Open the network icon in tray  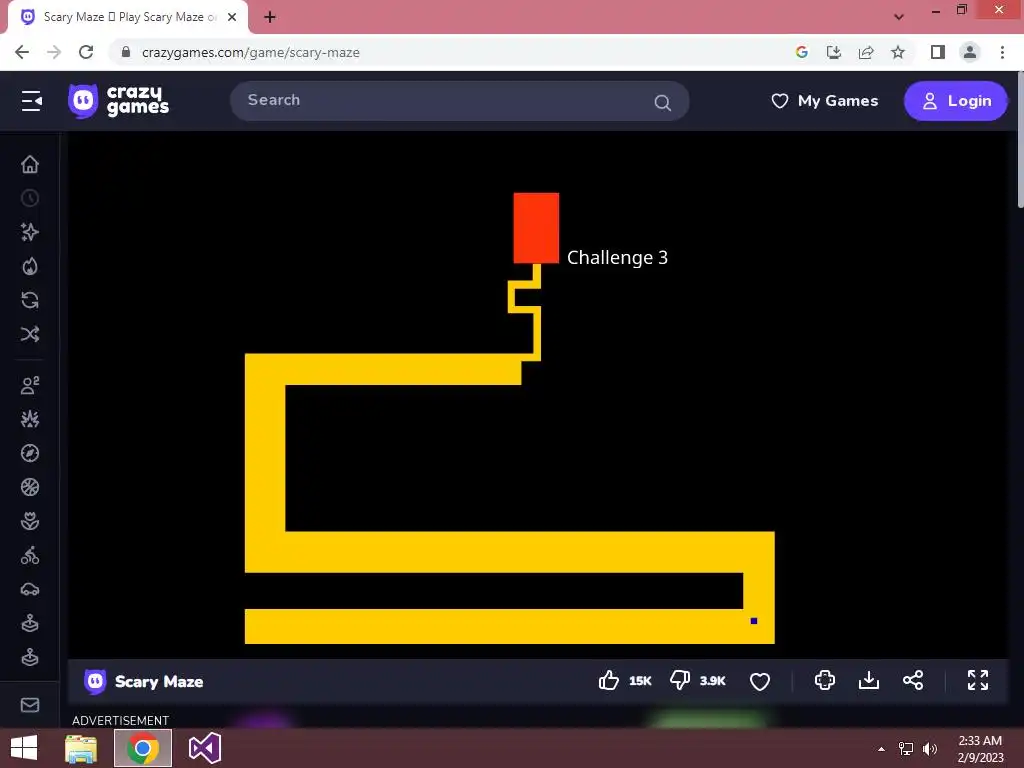click(906, 749)
